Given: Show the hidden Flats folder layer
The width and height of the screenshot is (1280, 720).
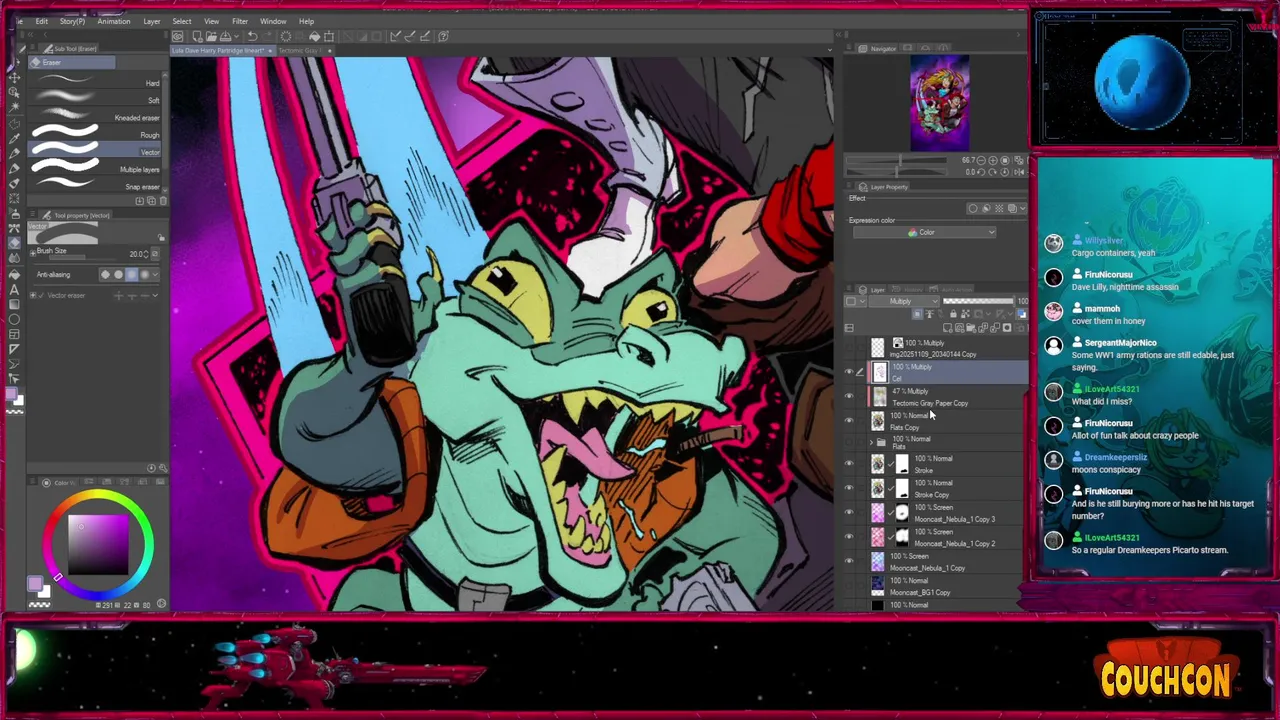Looking at the screenshot, I should pos(849,443).
